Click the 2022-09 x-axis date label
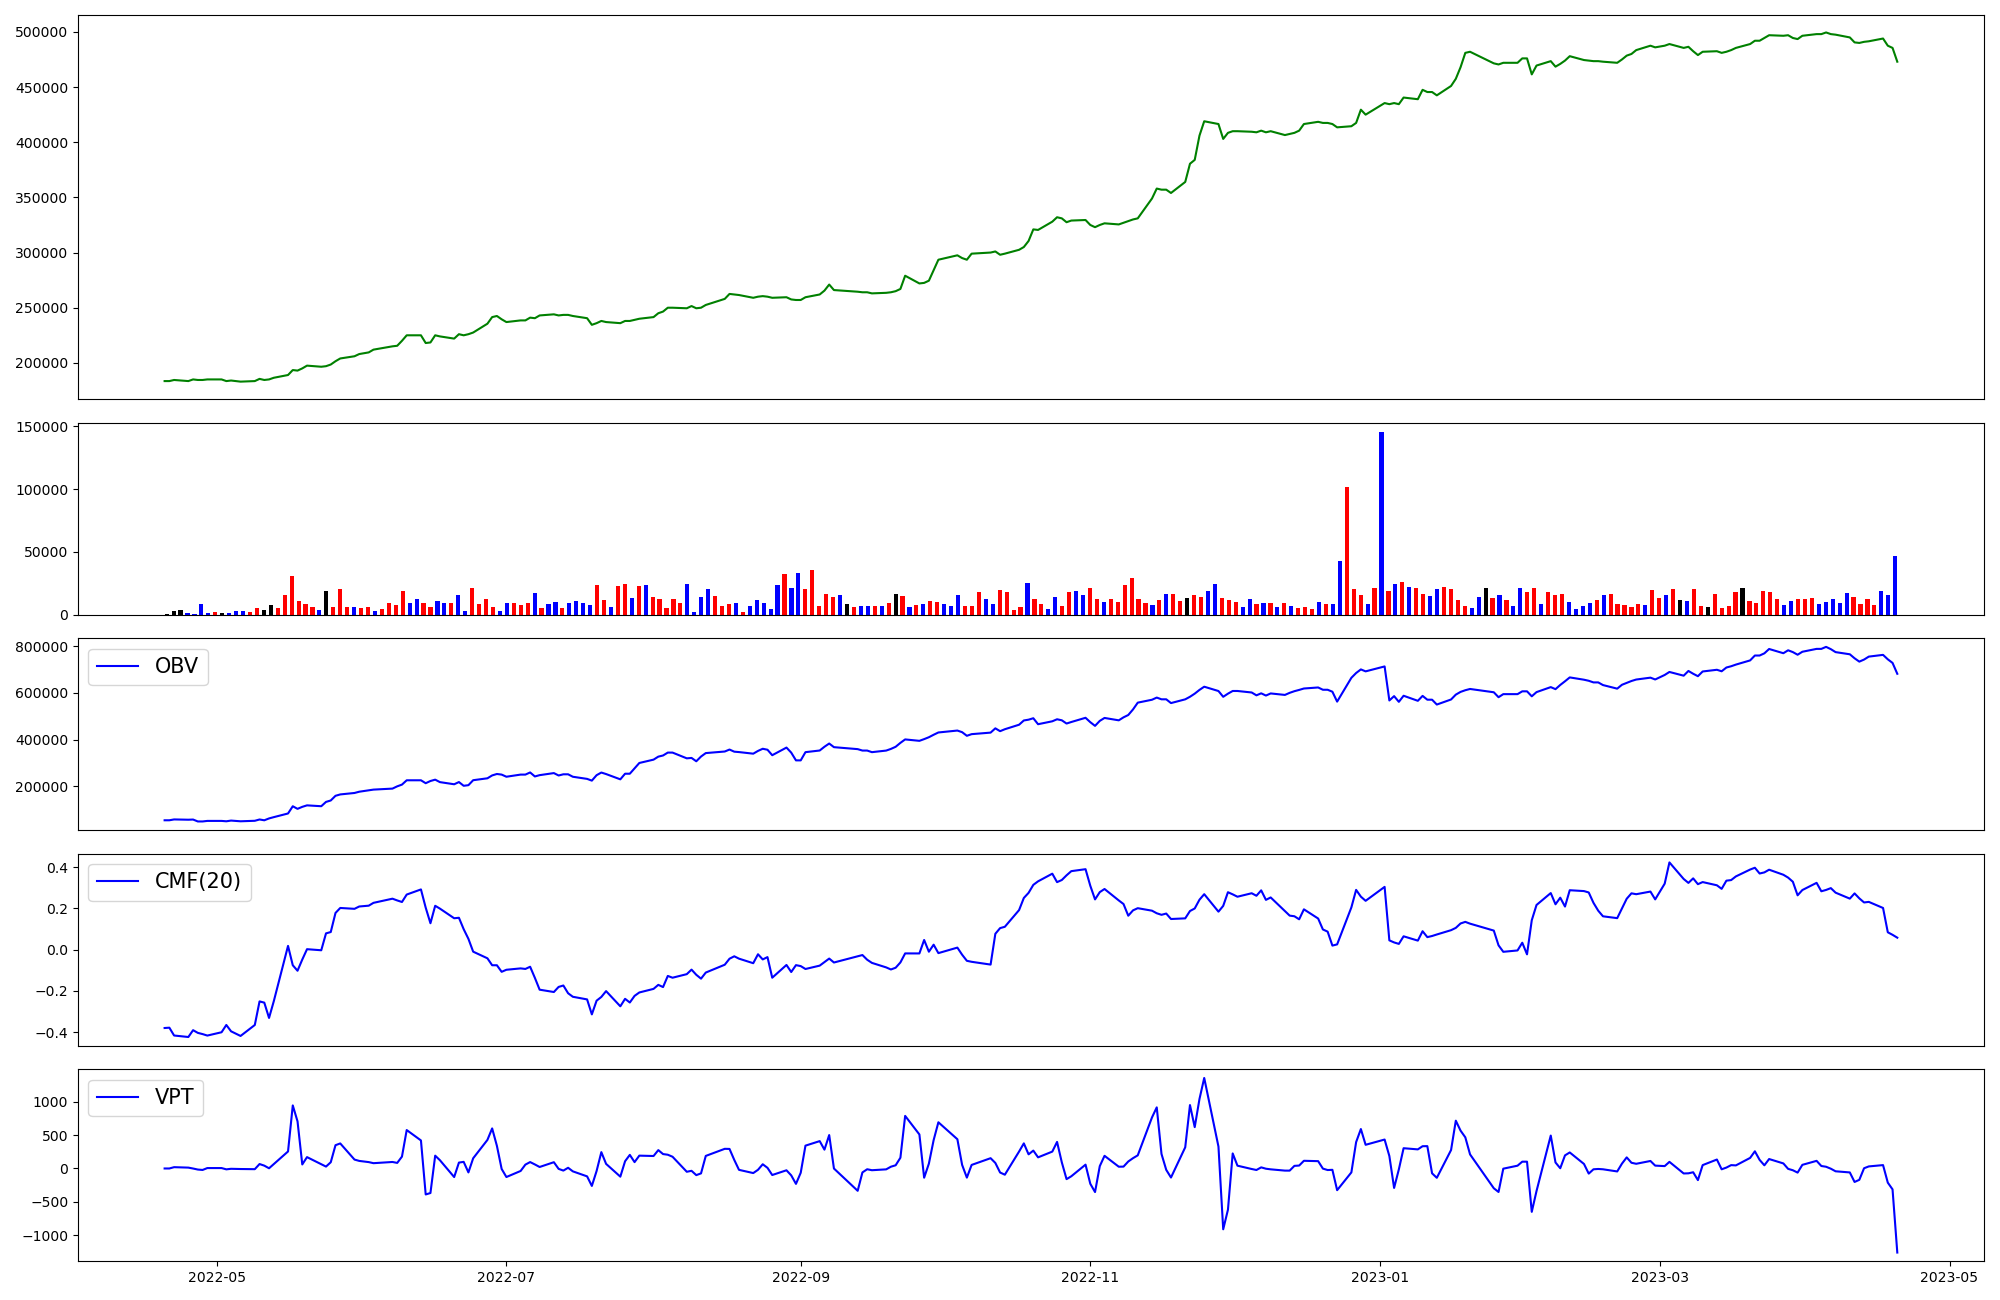This screenshot has width=2000, height=1300. tap(801, 1277)
